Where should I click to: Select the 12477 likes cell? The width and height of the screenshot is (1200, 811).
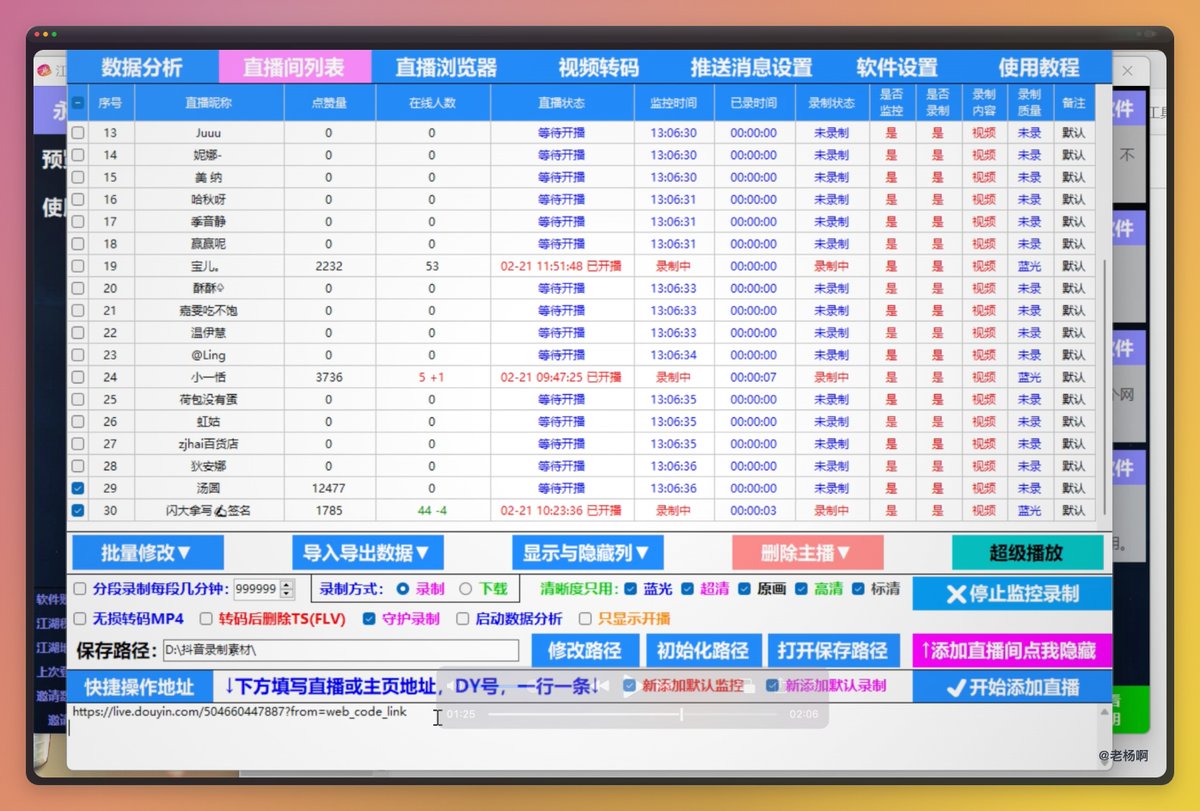329,488
